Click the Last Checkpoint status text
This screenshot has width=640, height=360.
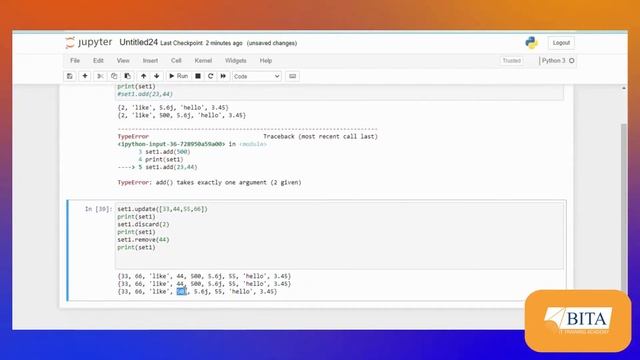point(201,43)
